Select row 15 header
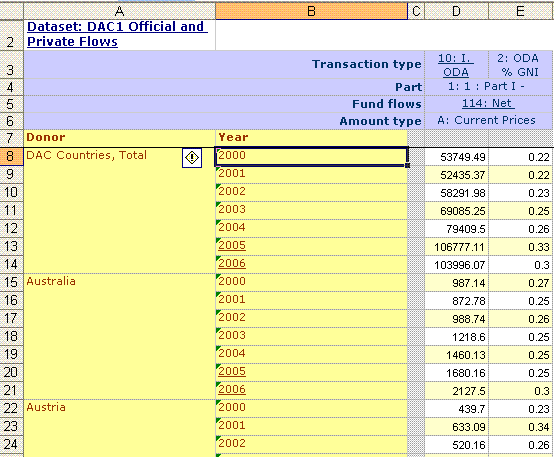The width and height of the screenshot is (554, 457). (11, 282)
